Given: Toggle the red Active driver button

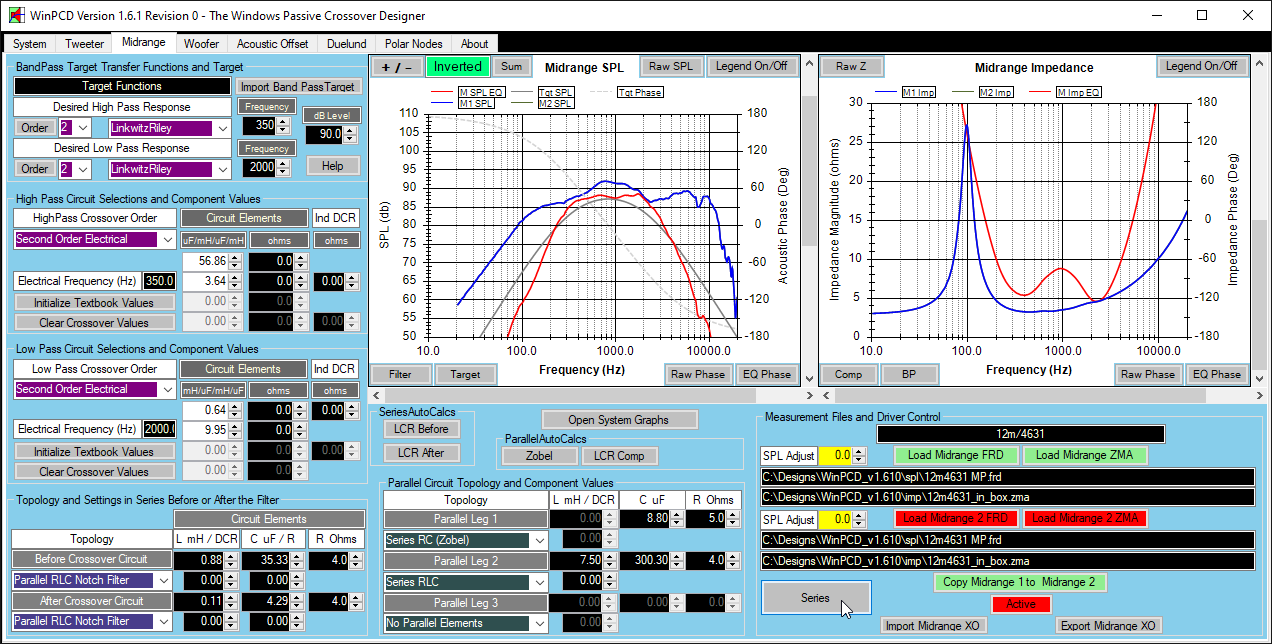Looking at the screenshot, I should pos(1020,604).
